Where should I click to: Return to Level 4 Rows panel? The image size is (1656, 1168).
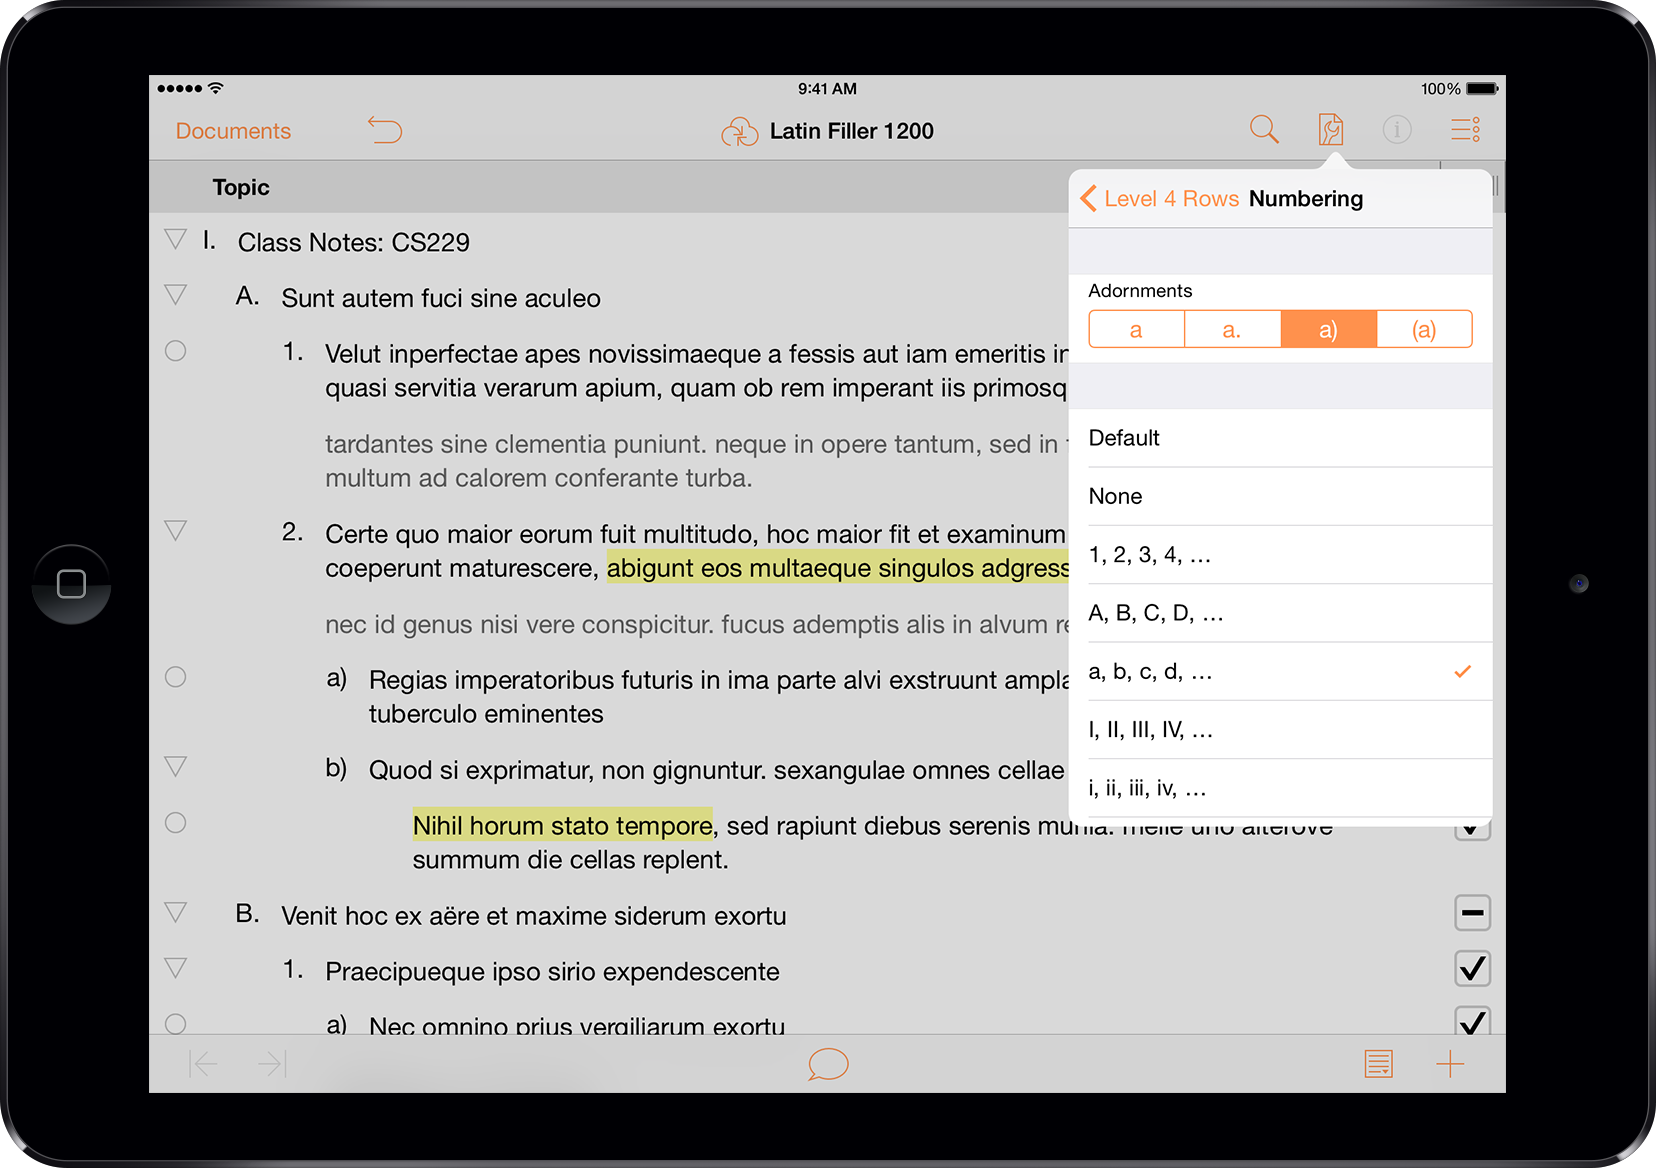click(x=1160, y=199)
